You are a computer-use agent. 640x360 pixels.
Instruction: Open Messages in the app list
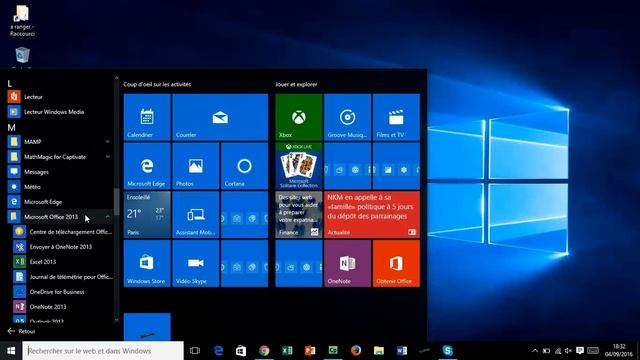tap(59, 172)
